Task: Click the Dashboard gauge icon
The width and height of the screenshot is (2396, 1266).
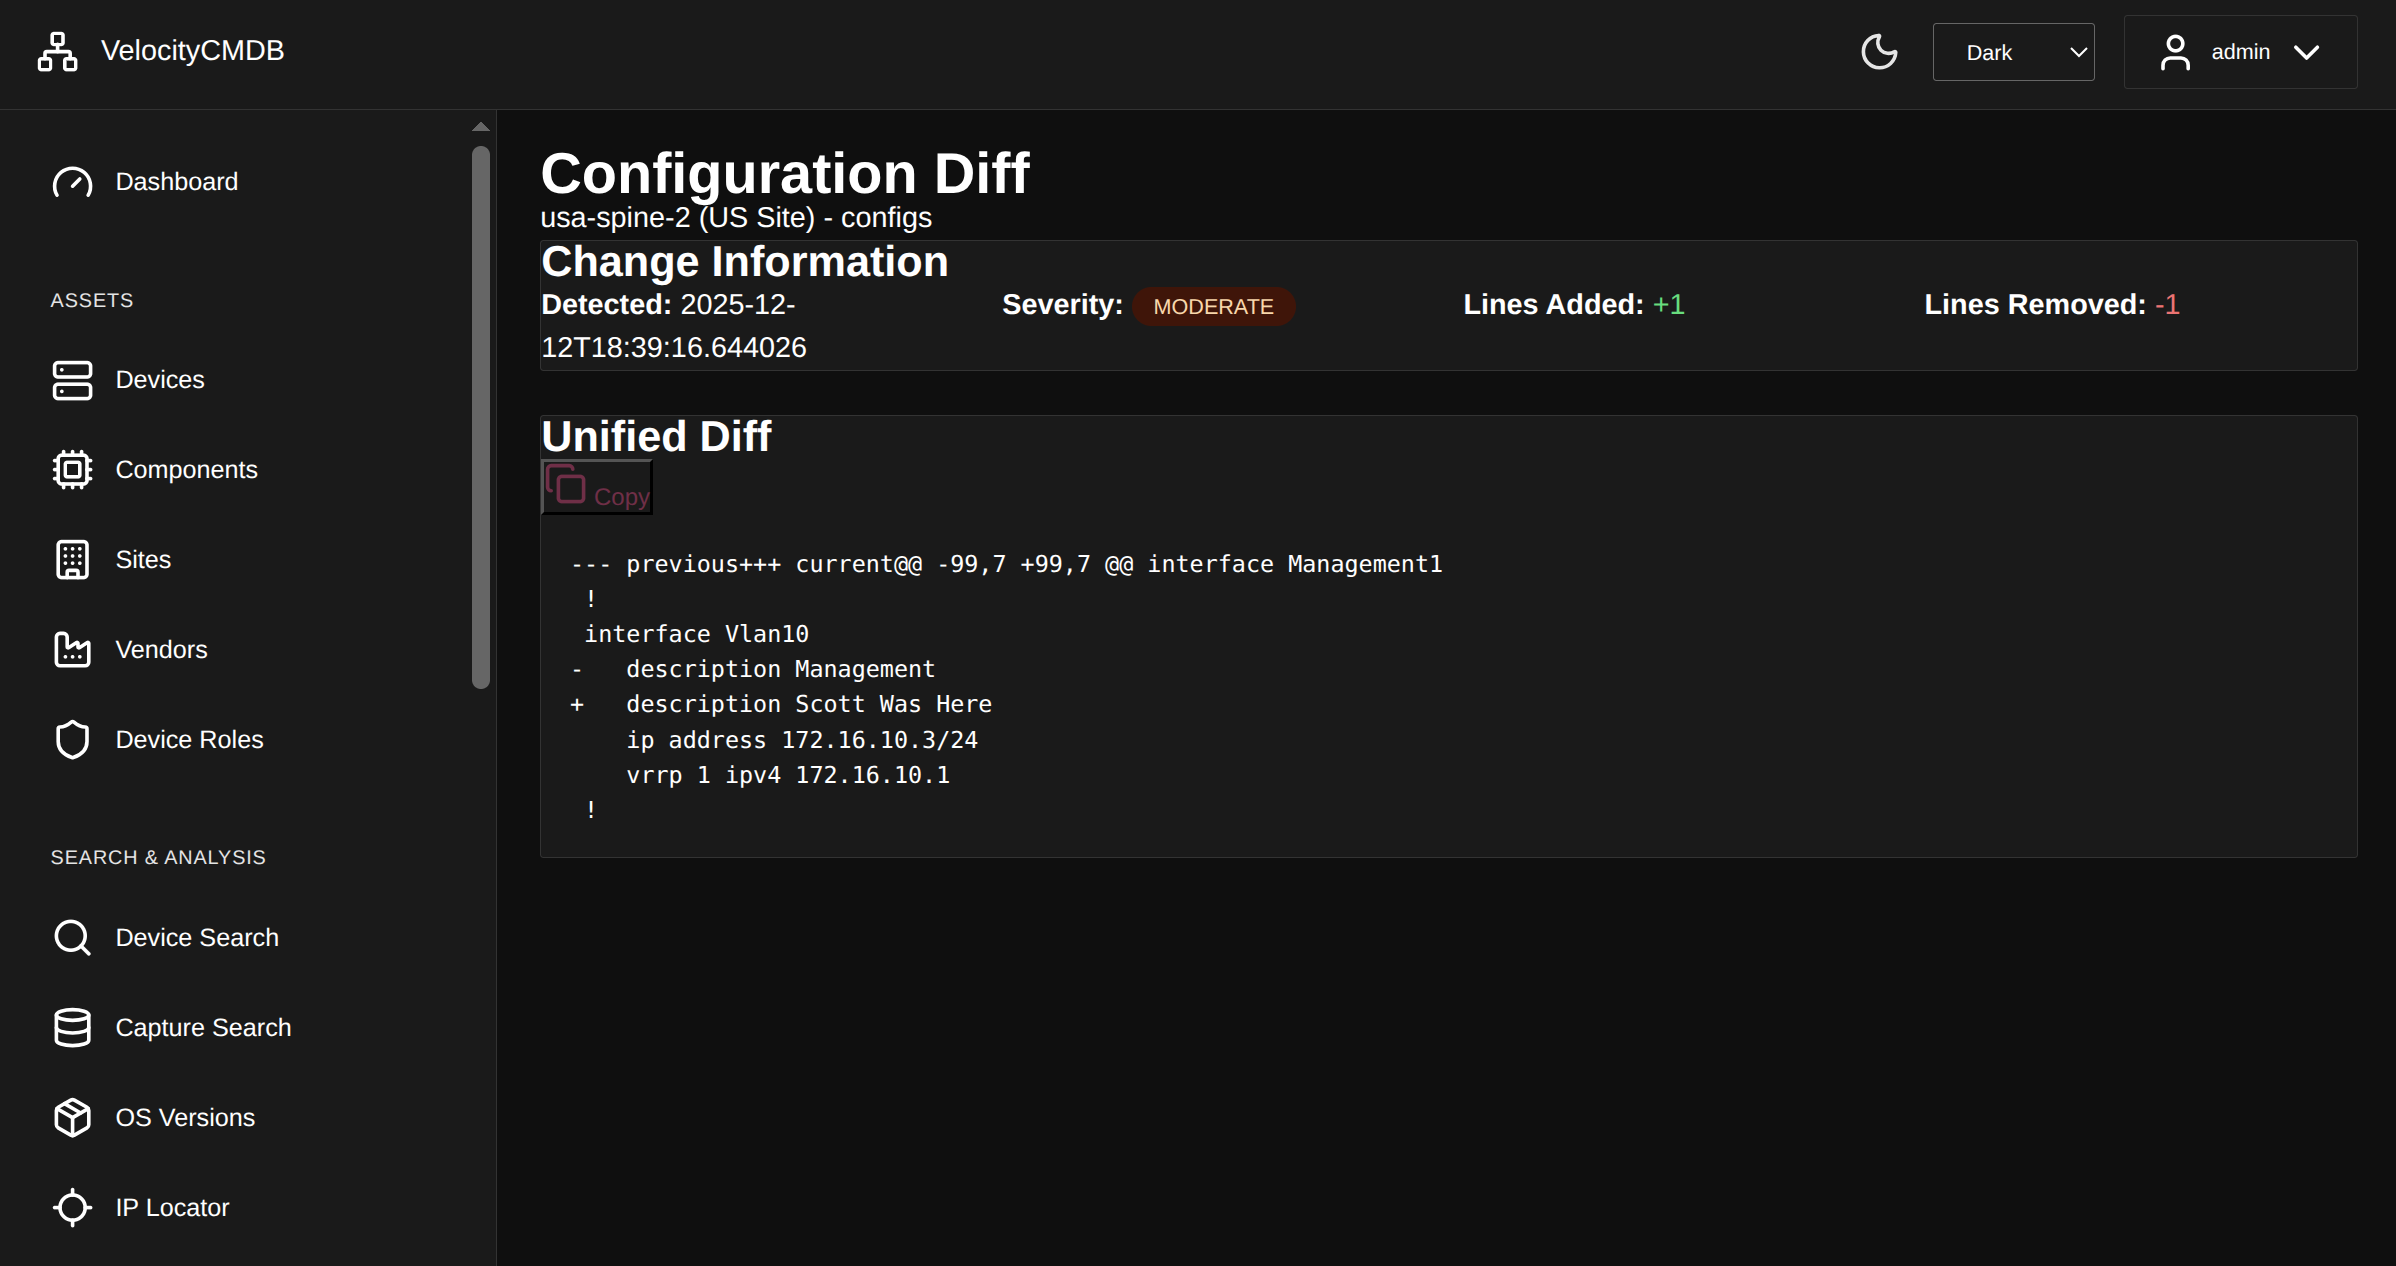Action: pyautogui.click(x=72, y=182)
